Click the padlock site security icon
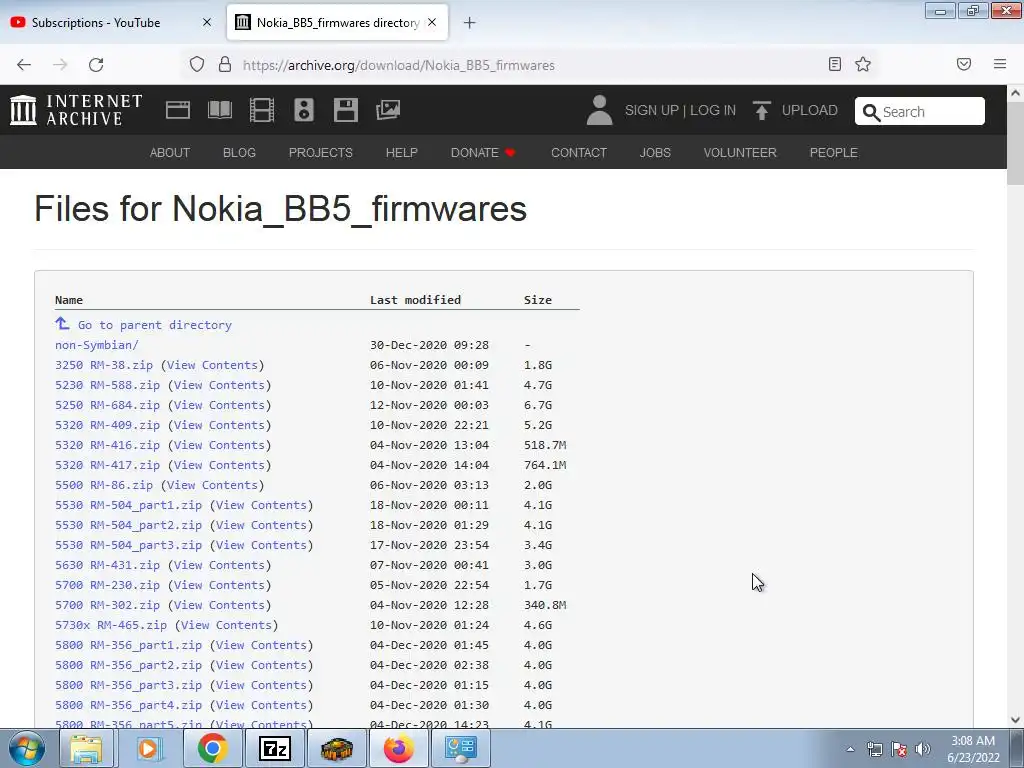 [x=225, y=64]
